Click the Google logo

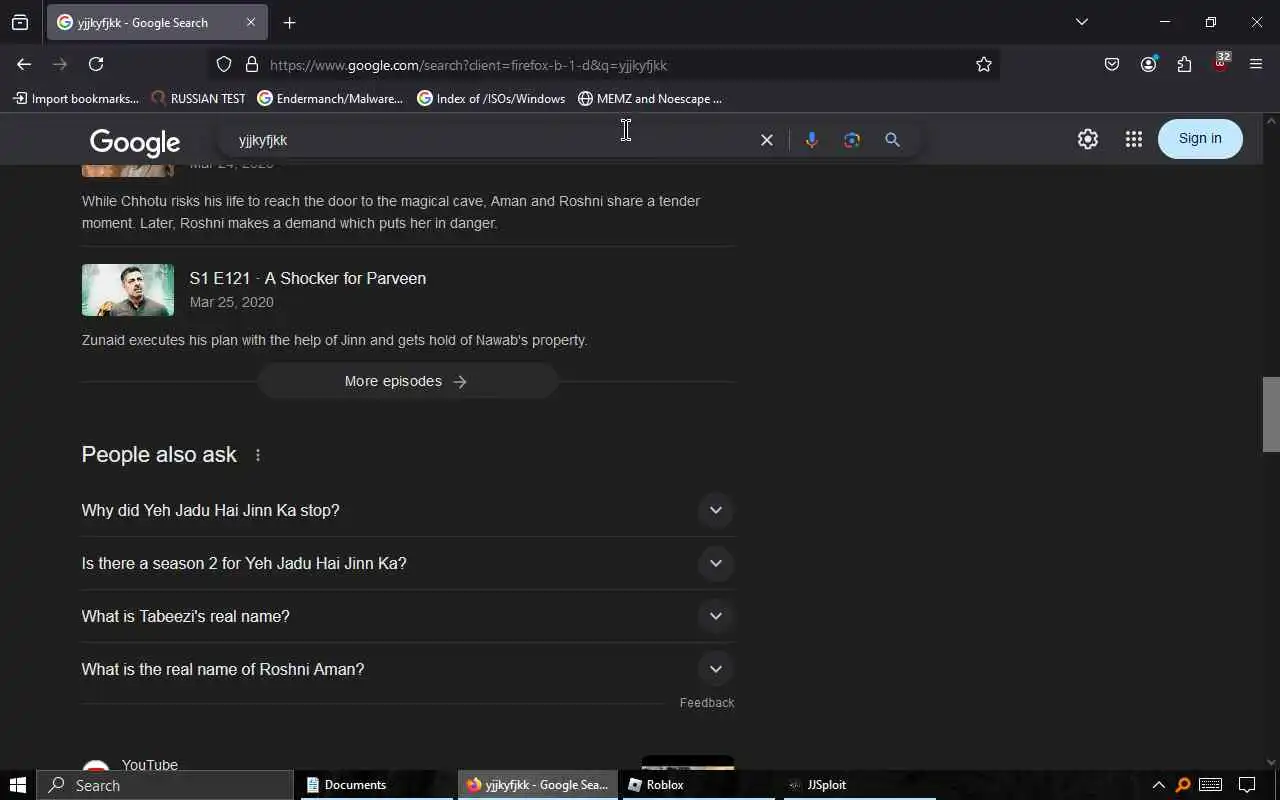pyautogui.click(x=135, y=143)
